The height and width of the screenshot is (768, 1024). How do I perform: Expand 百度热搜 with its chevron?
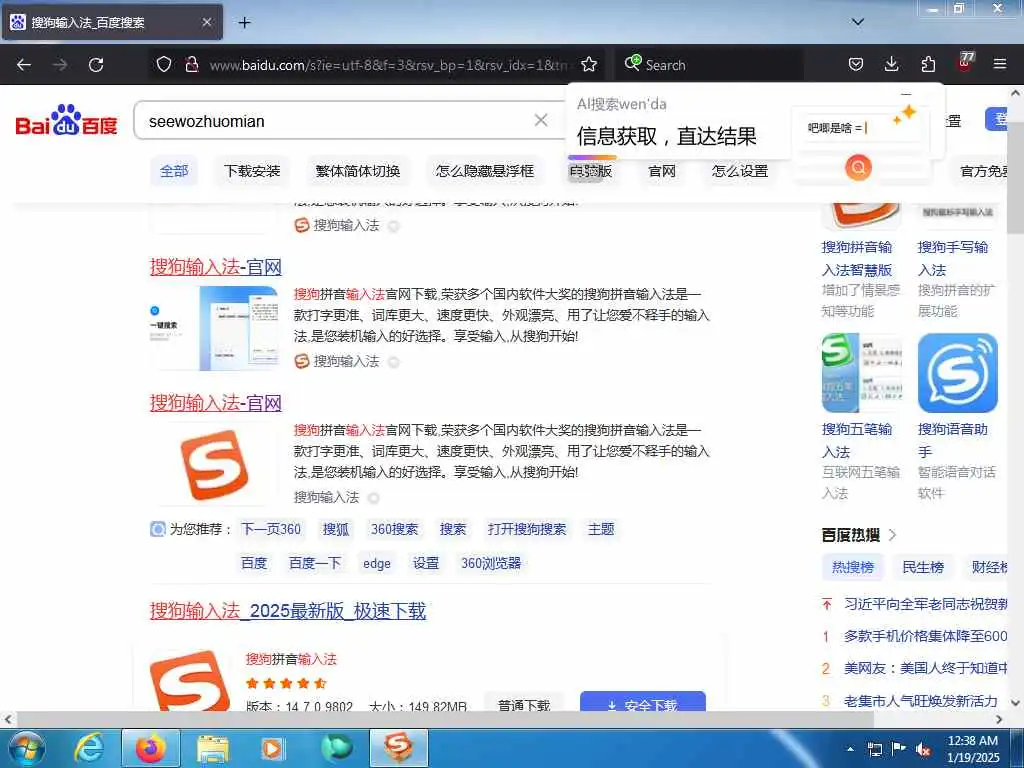pyautogui.click(x=893, y=535)
